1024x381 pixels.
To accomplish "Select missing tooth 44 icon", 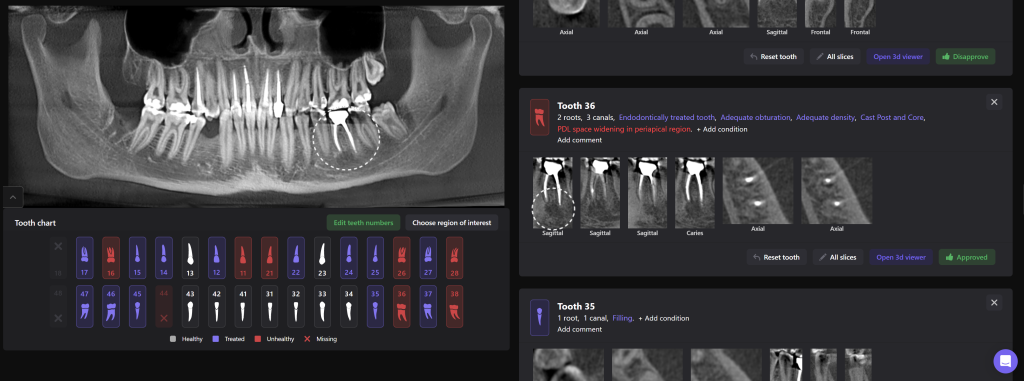I will coord(164,306).
